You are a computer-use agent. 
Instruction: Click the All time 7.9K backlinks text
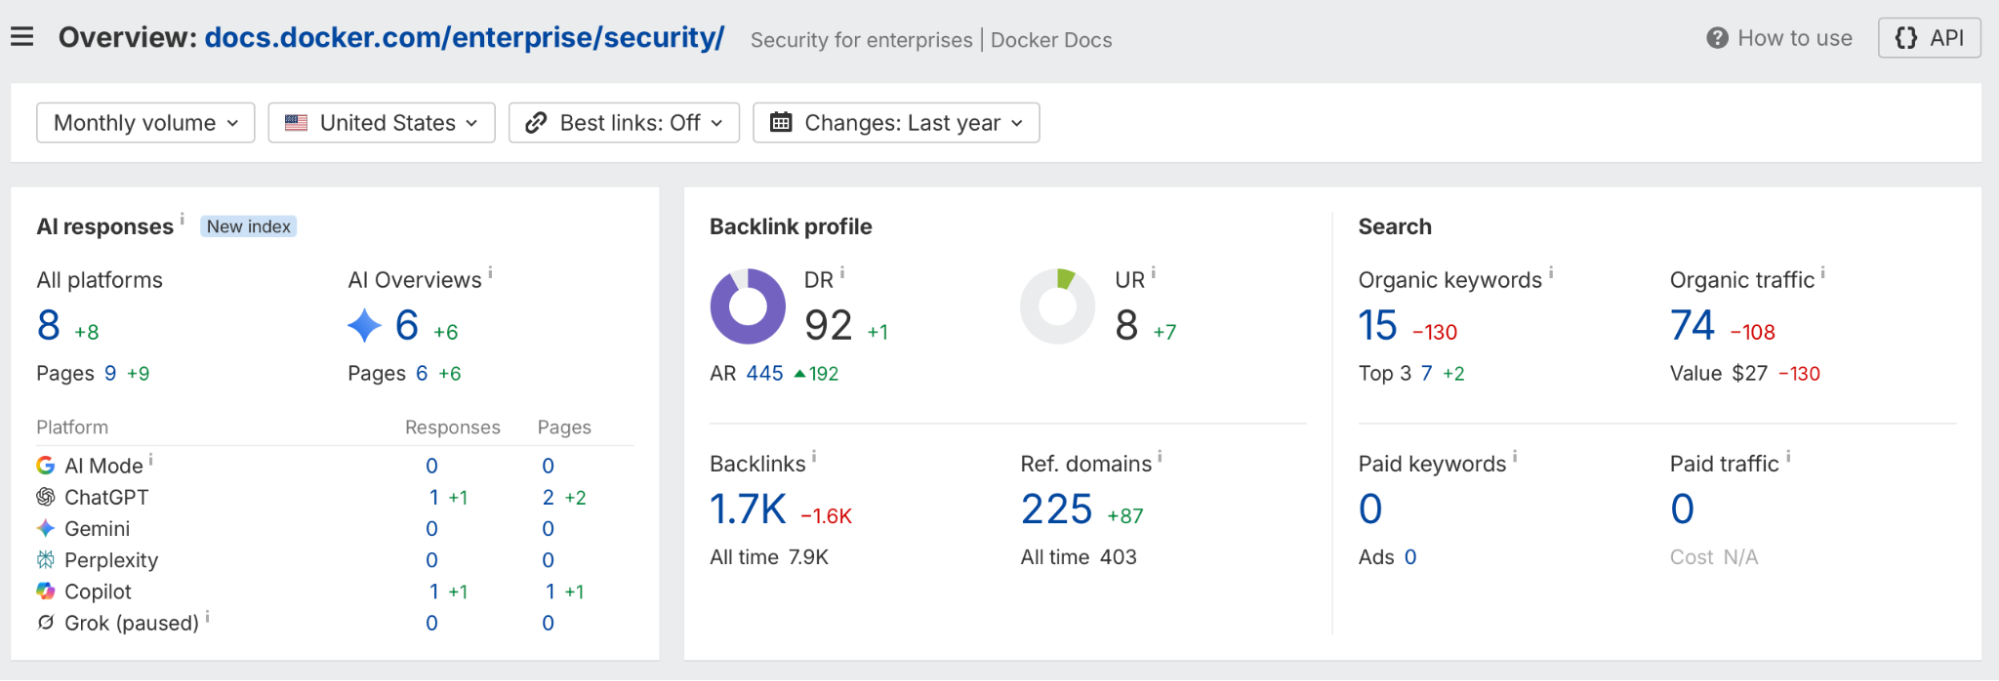coord(769,557)
